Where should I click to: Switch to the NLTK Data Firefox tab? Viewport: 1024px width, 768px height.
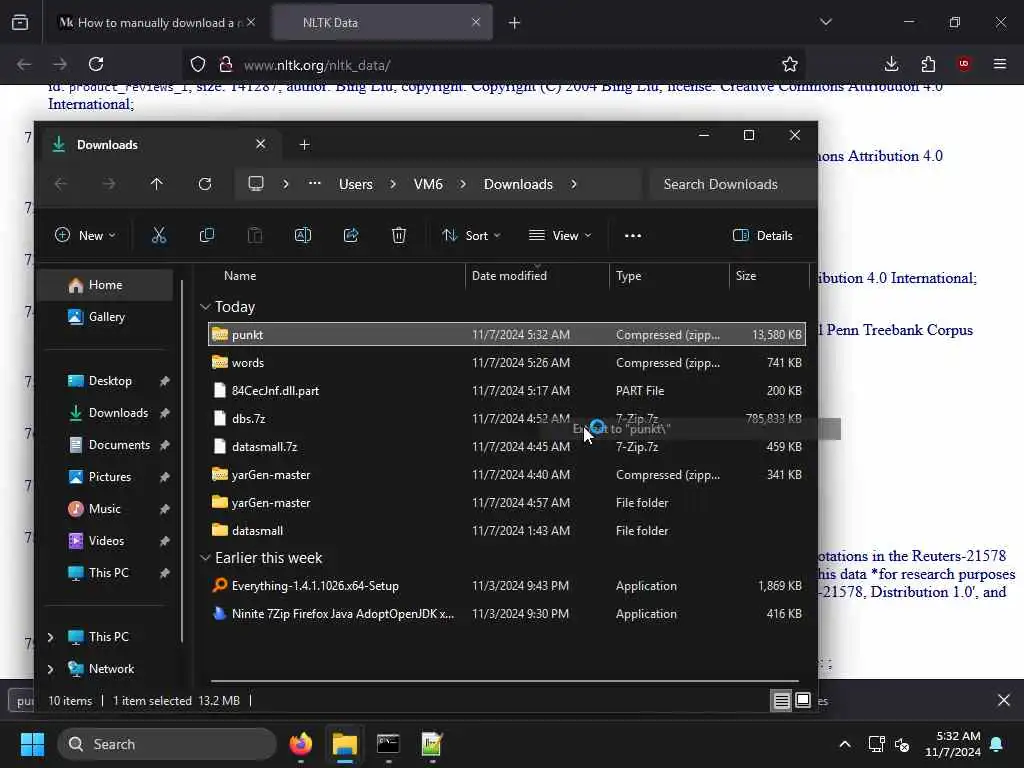click(381, 23)
